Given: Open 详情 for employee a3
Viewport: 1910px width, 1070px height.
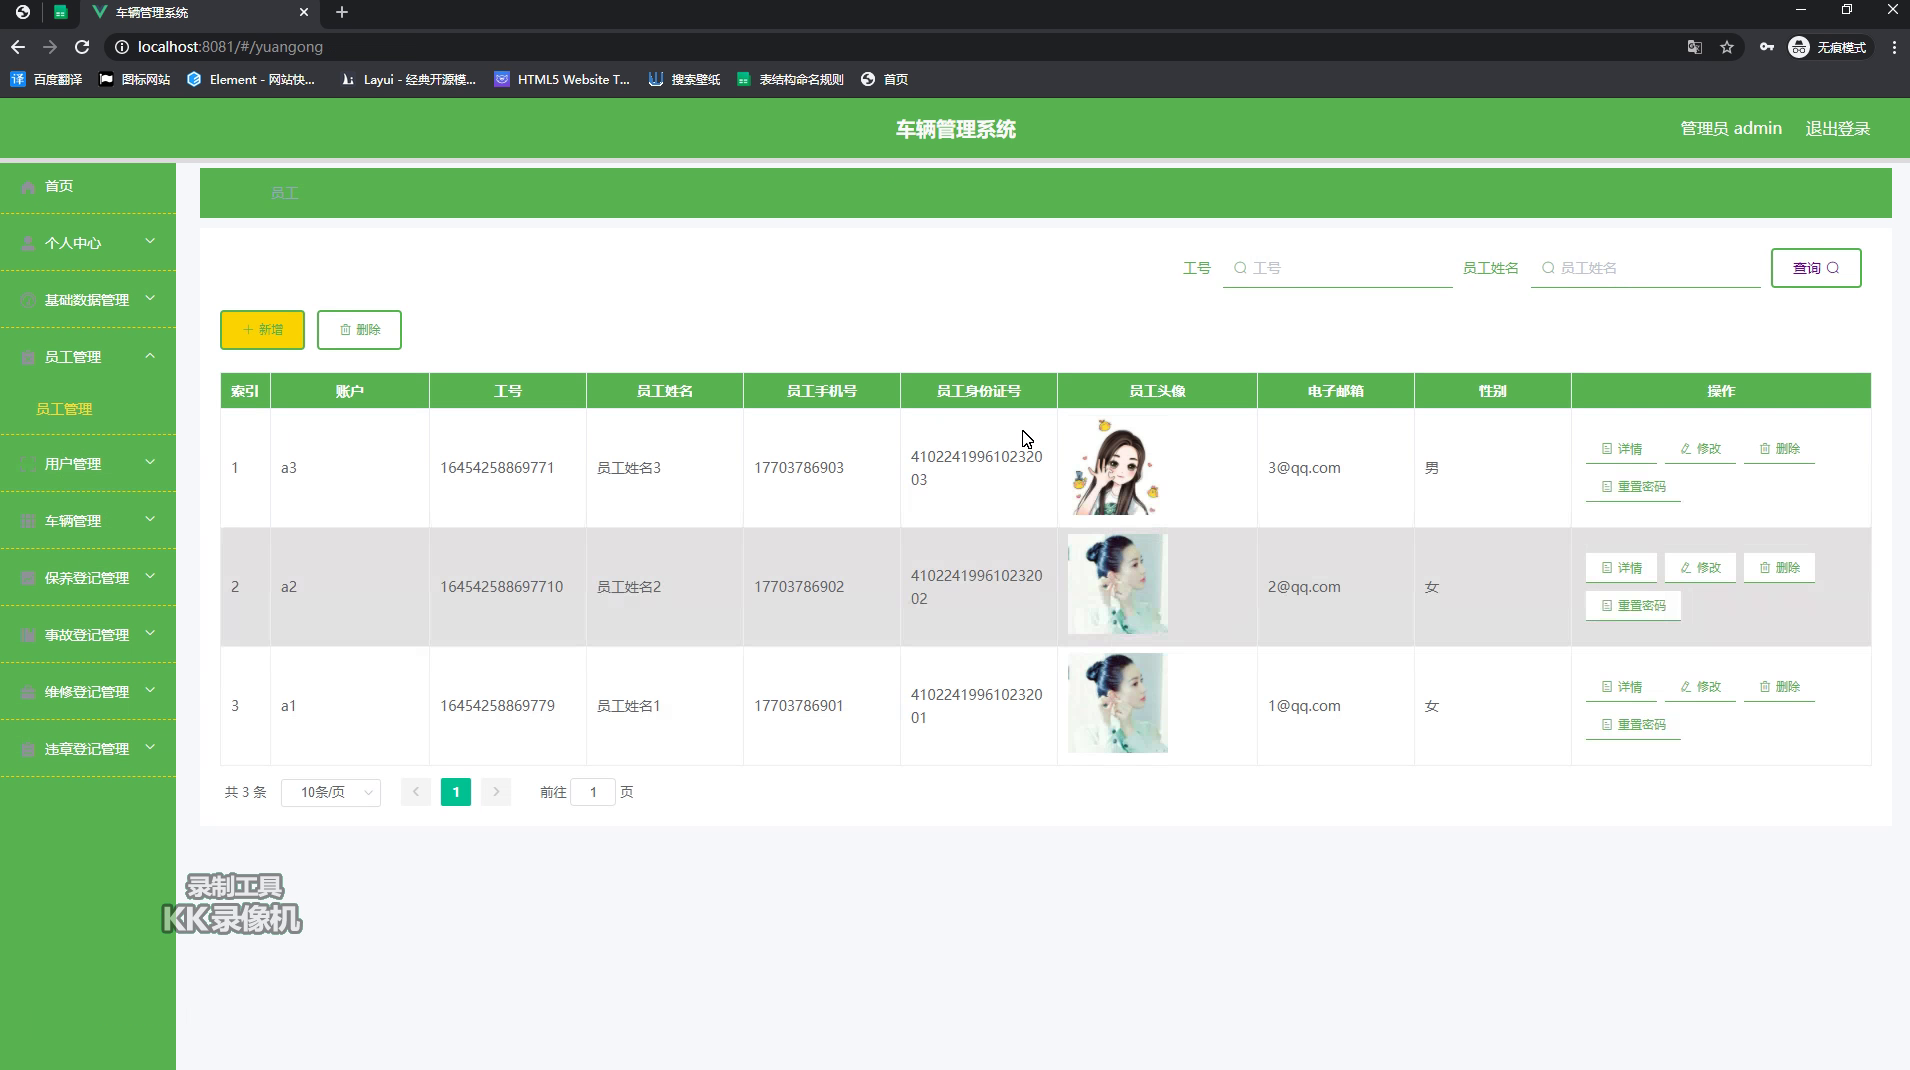Looking at the screenshot, I should click(x=1621, y=449).
